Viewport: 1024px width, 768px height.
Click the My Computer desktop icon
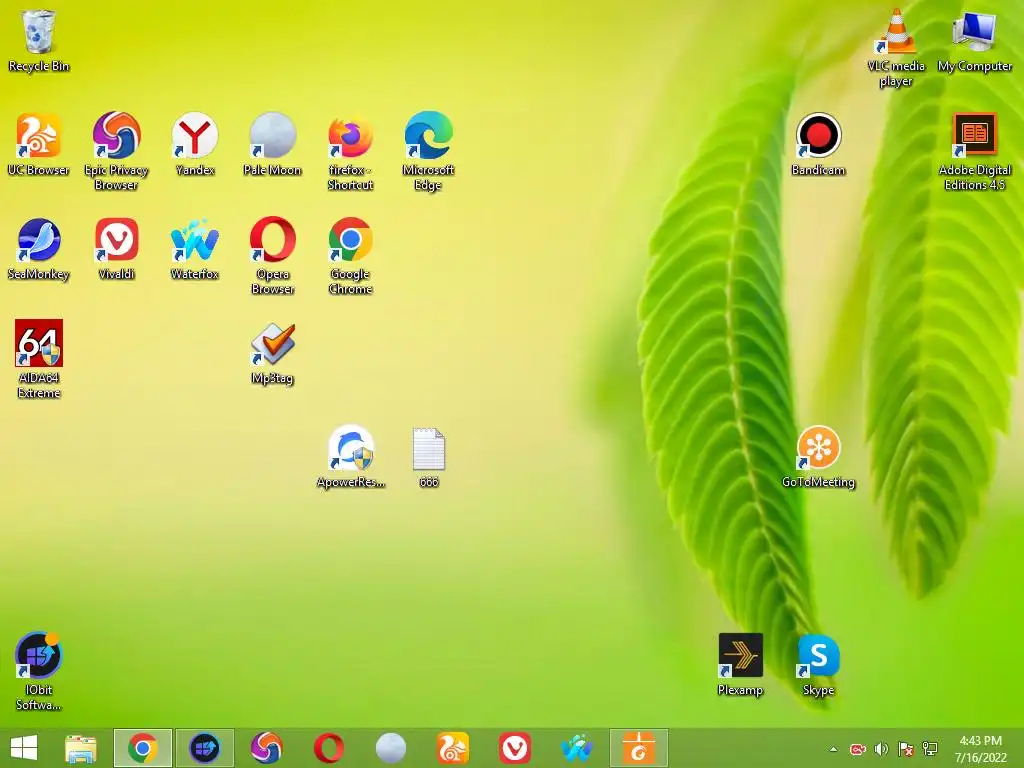coord(974,40)
